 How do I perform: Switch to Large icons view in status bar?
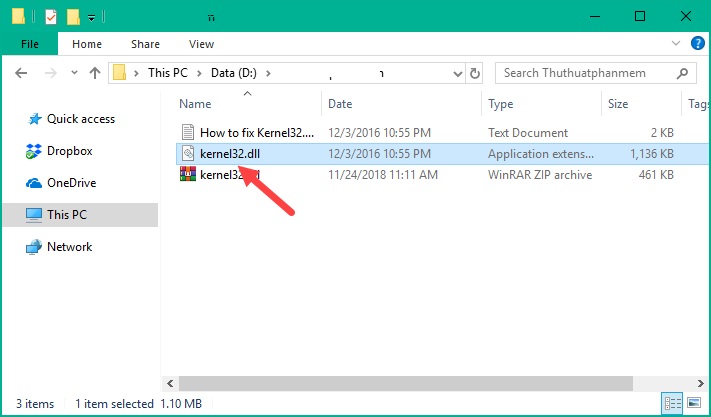tap(694, 402)
